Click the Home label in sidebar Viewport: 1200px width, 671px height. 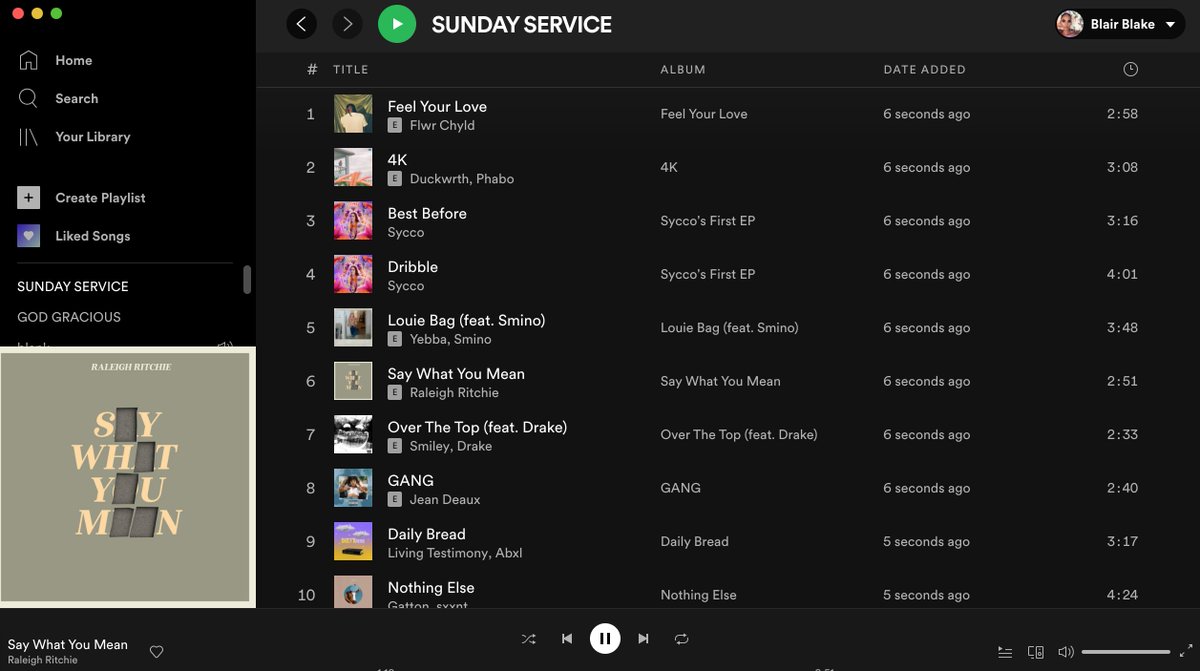click(74, 60)
